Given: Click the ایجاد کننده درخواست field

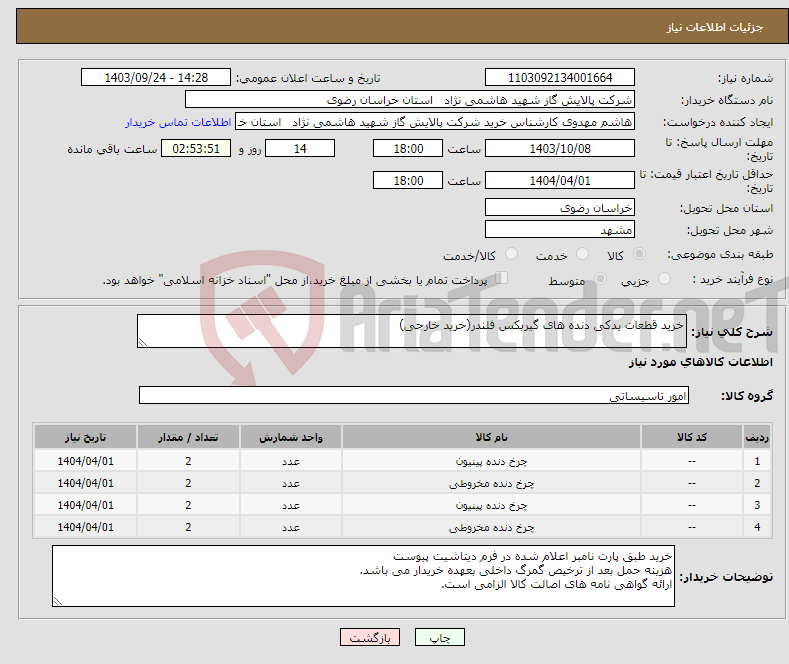Looking at the screenshot, I should click(x=435, y=122).
